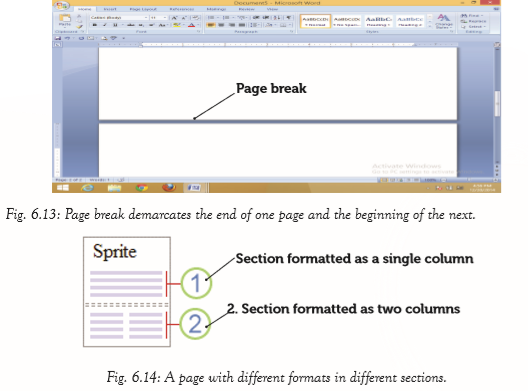Image resolution: width=528 pixels, height=391 pixels.
Task: Click the Superscript icon
Action: click(152, 25)
